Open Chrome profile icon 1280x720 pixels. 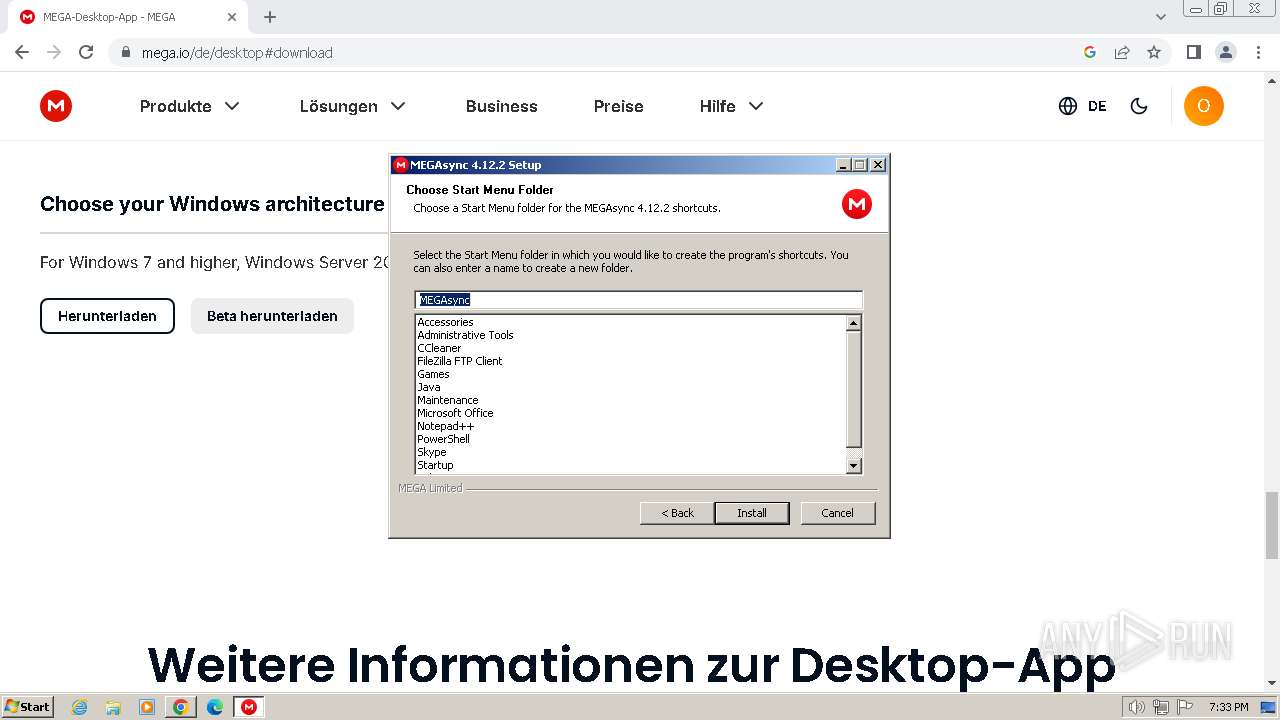[1225, 52]
